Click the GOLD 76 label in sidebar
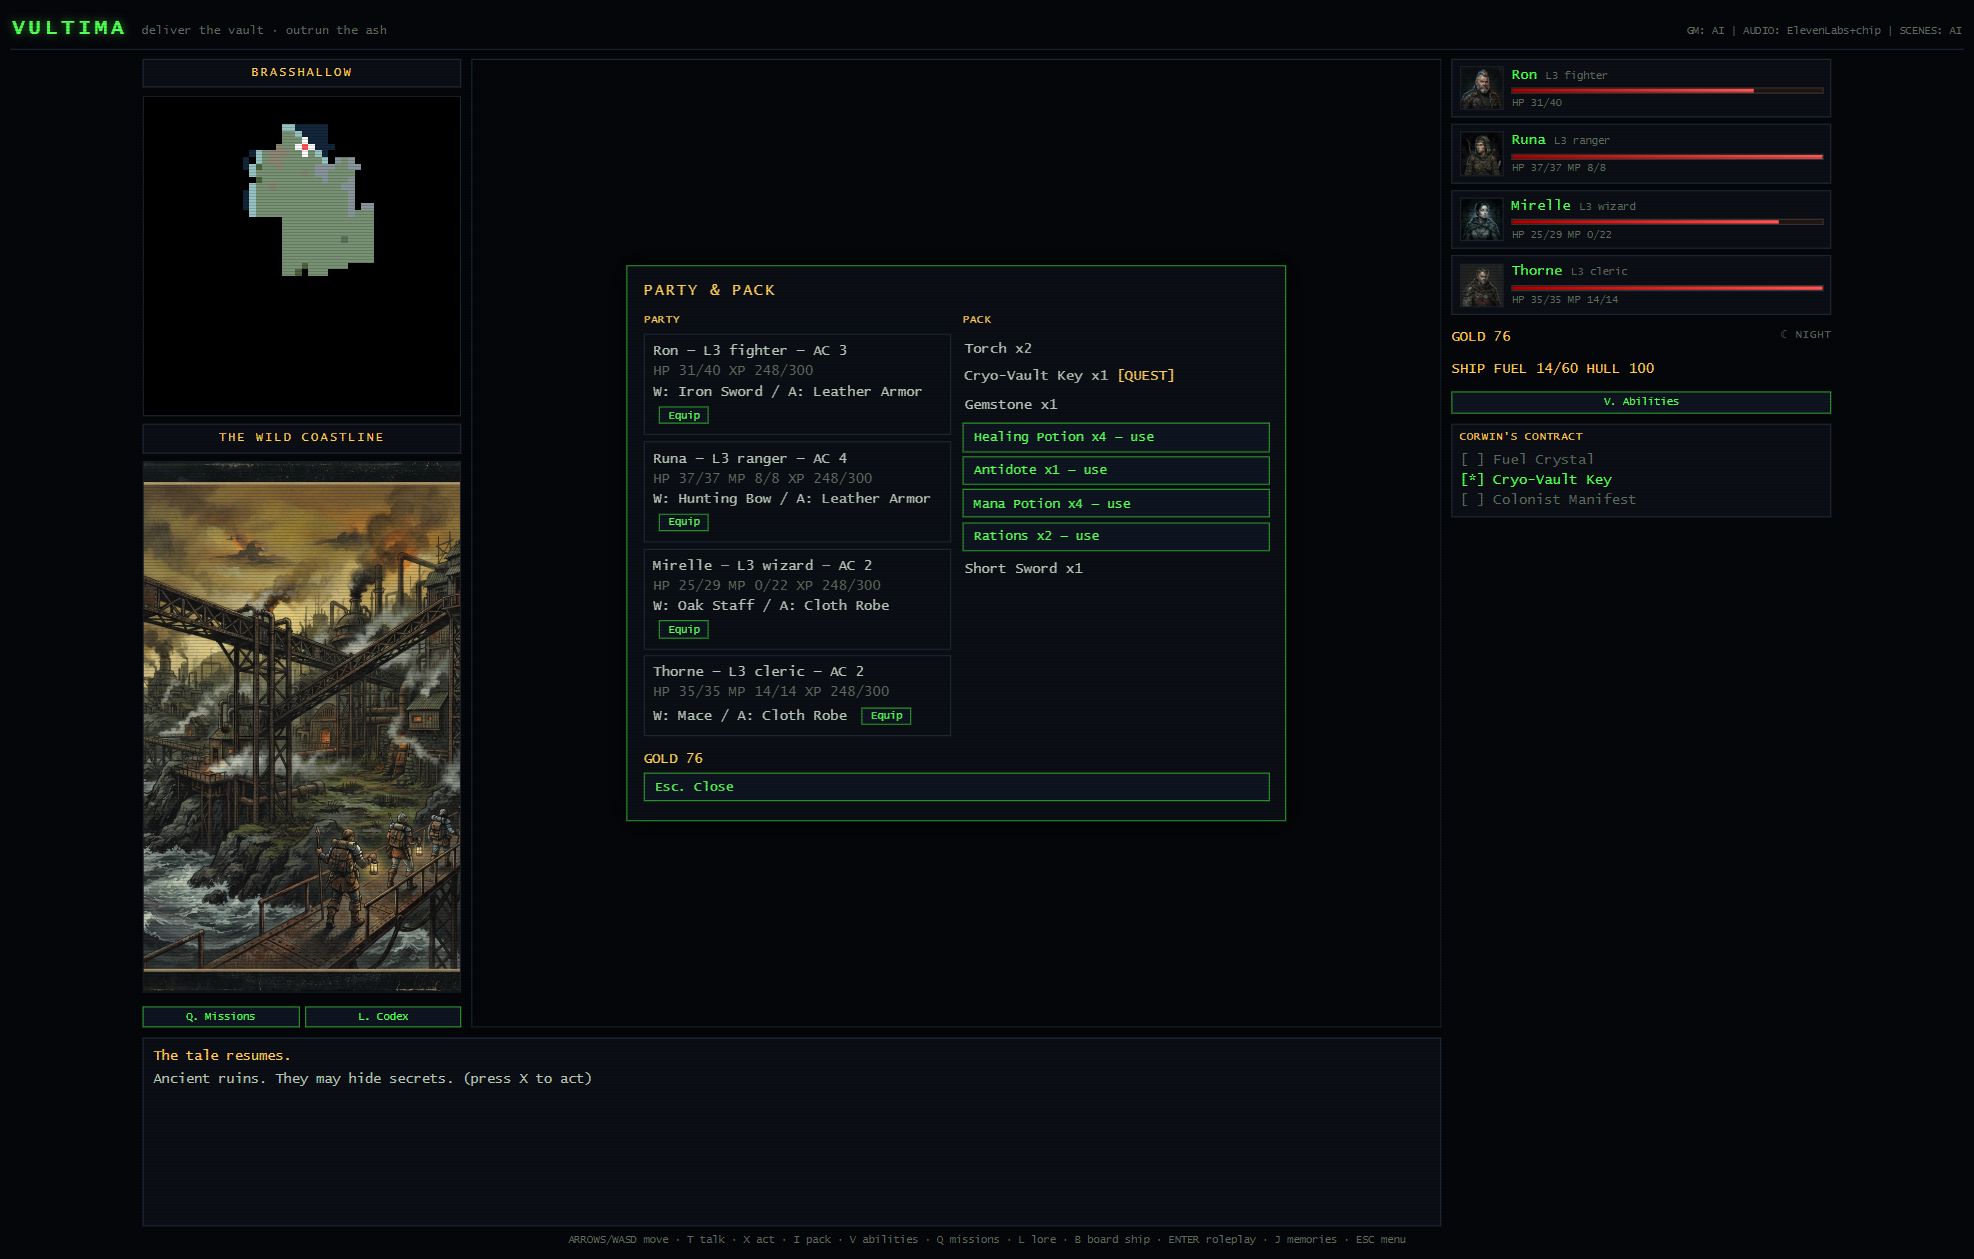The image size is (1974, 1259). click(1481, 337)
